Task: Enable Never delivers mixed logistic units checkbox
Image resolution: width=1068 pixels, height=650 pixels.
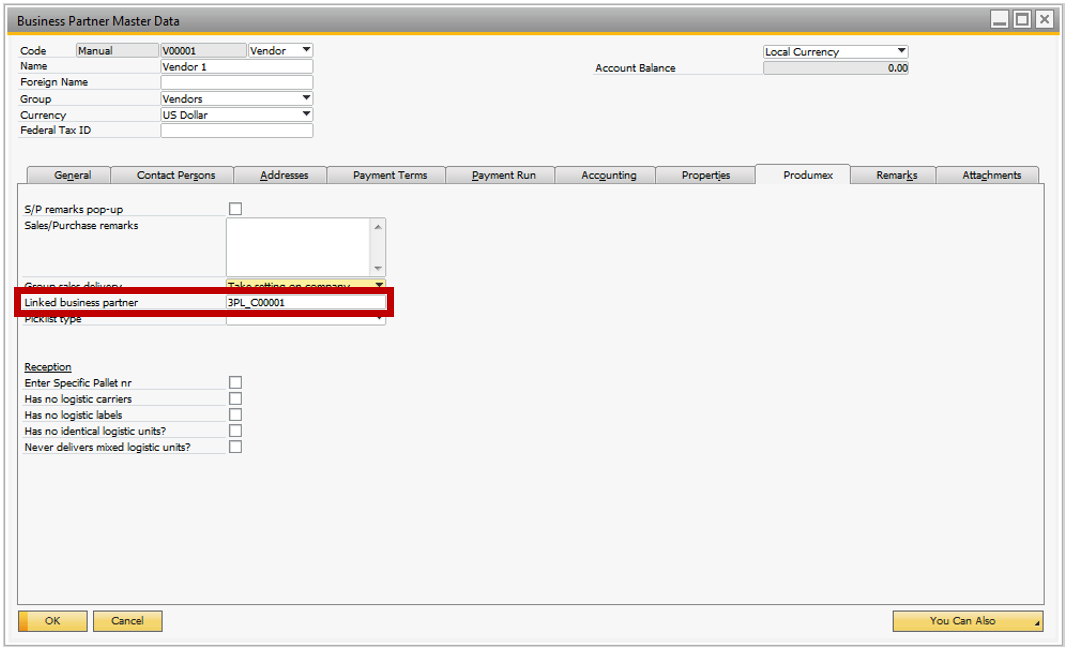Action: click(x=236, y=447)
